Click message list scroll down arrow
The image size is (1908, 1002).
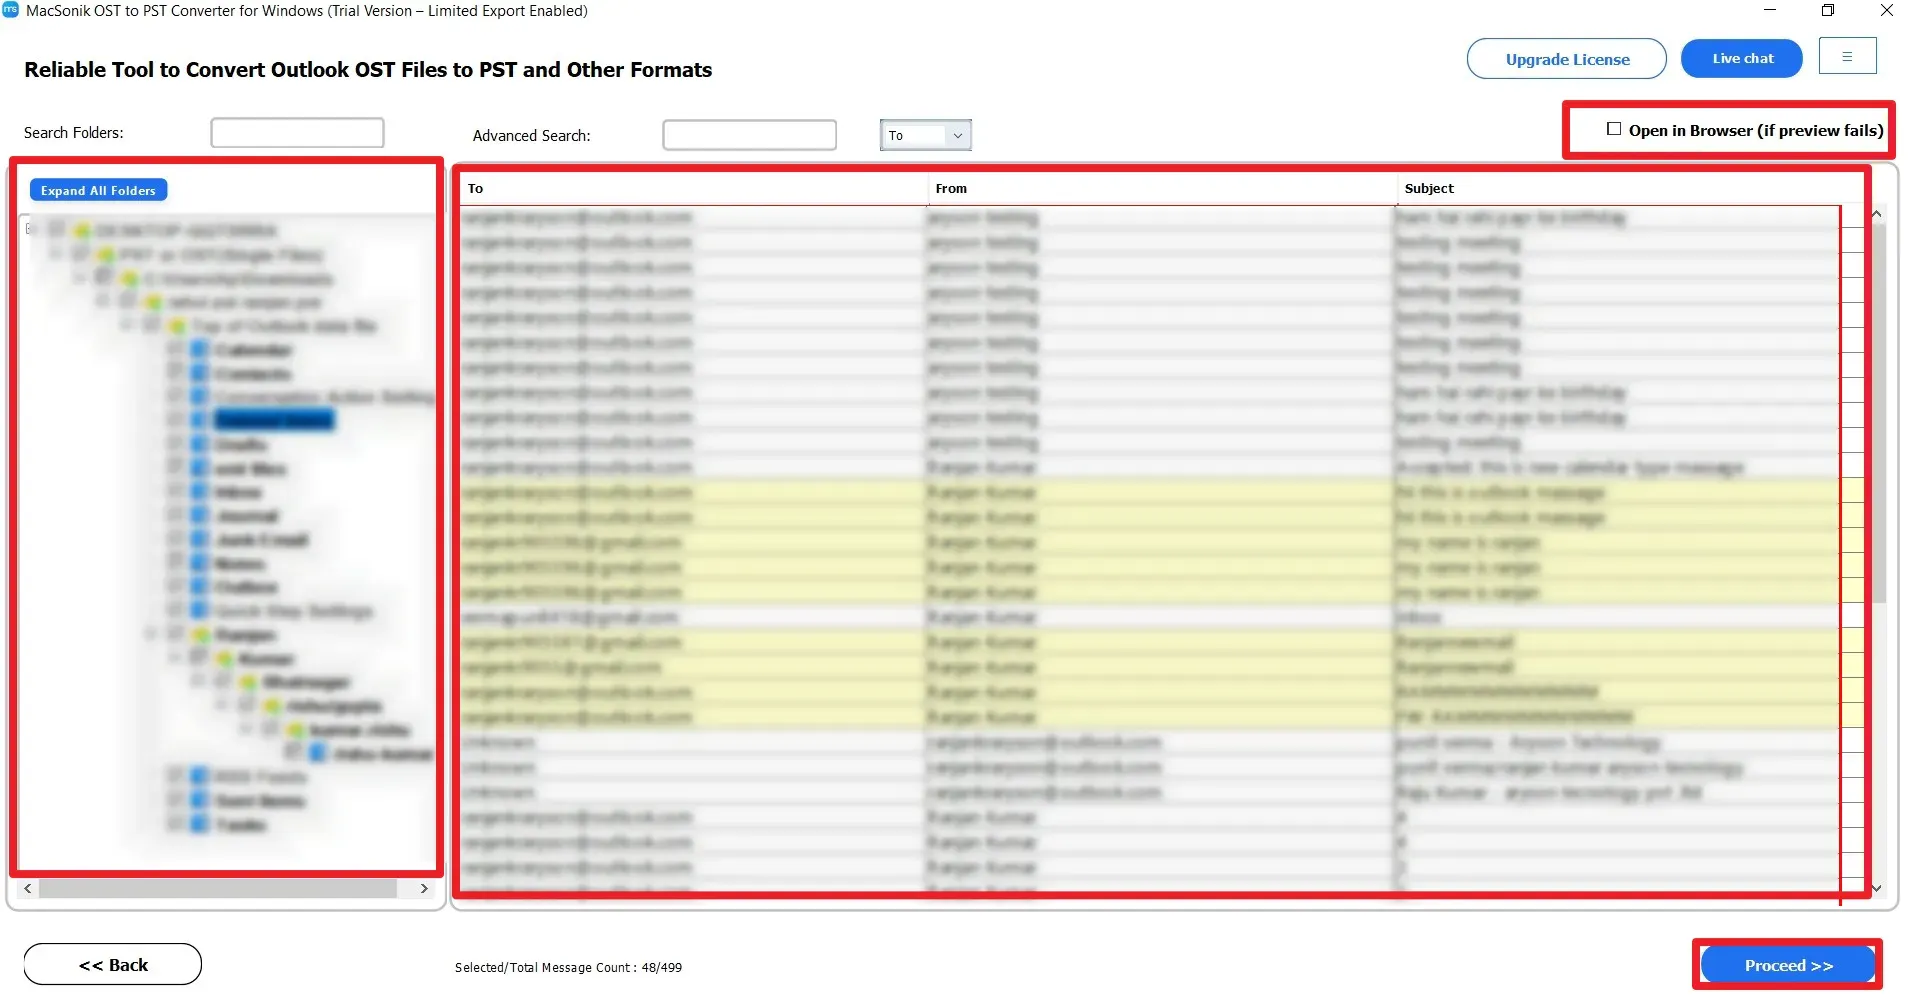click(x=1877, y=888)
